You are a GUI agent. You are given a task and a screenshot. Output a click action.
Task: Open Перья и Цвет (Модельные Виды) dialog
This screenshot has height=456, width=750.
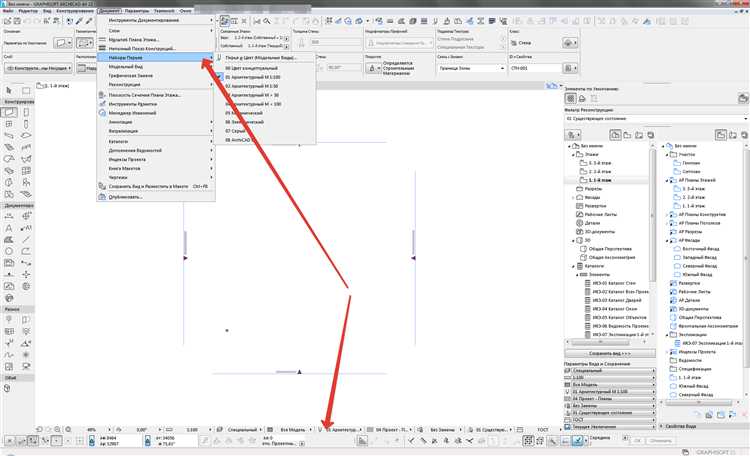261,57
